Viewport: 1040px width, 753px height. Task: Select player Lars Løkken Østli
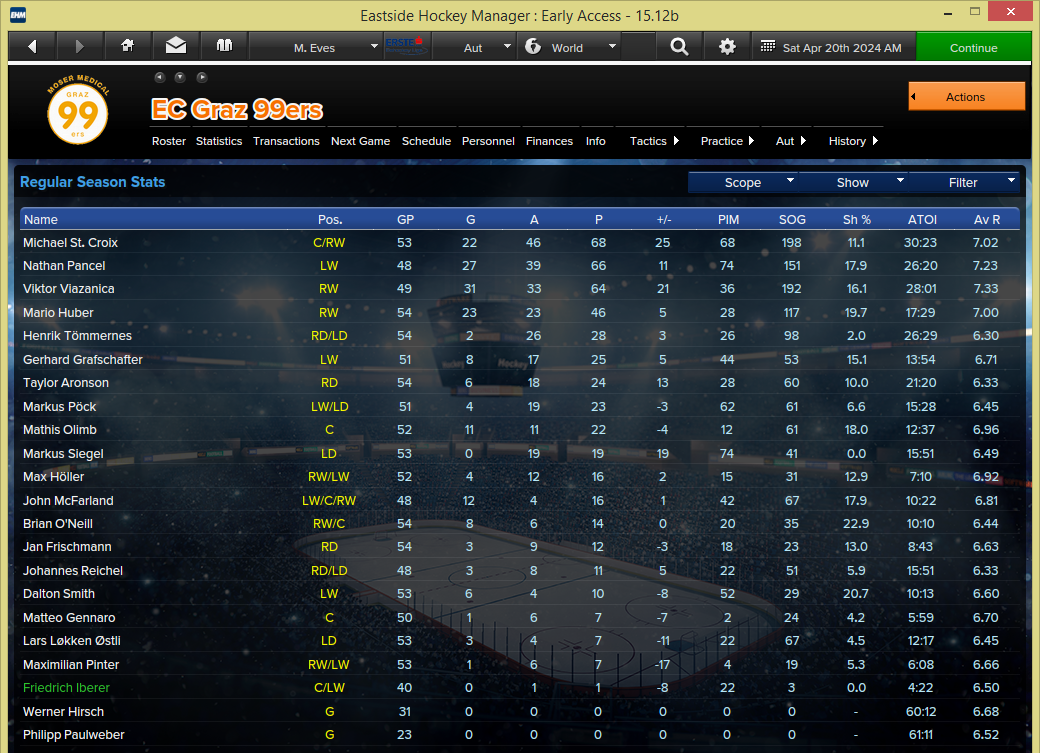[72, 641]
